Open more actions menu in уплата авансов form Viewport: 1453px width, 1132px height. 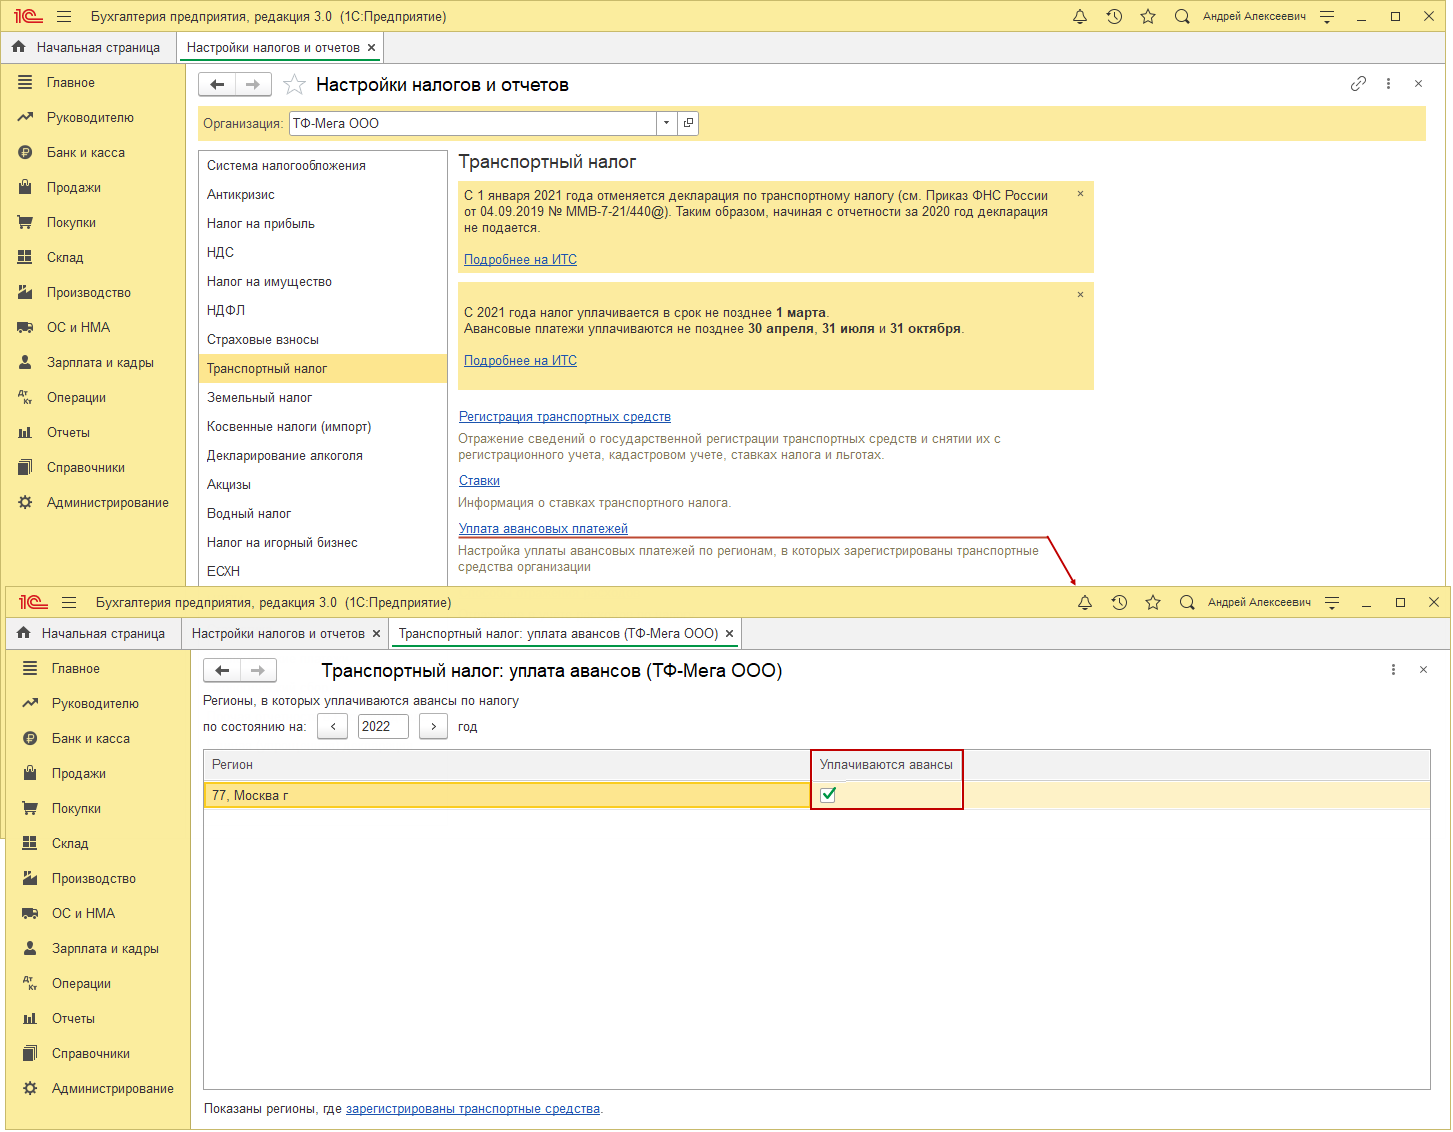point(1393,670)
